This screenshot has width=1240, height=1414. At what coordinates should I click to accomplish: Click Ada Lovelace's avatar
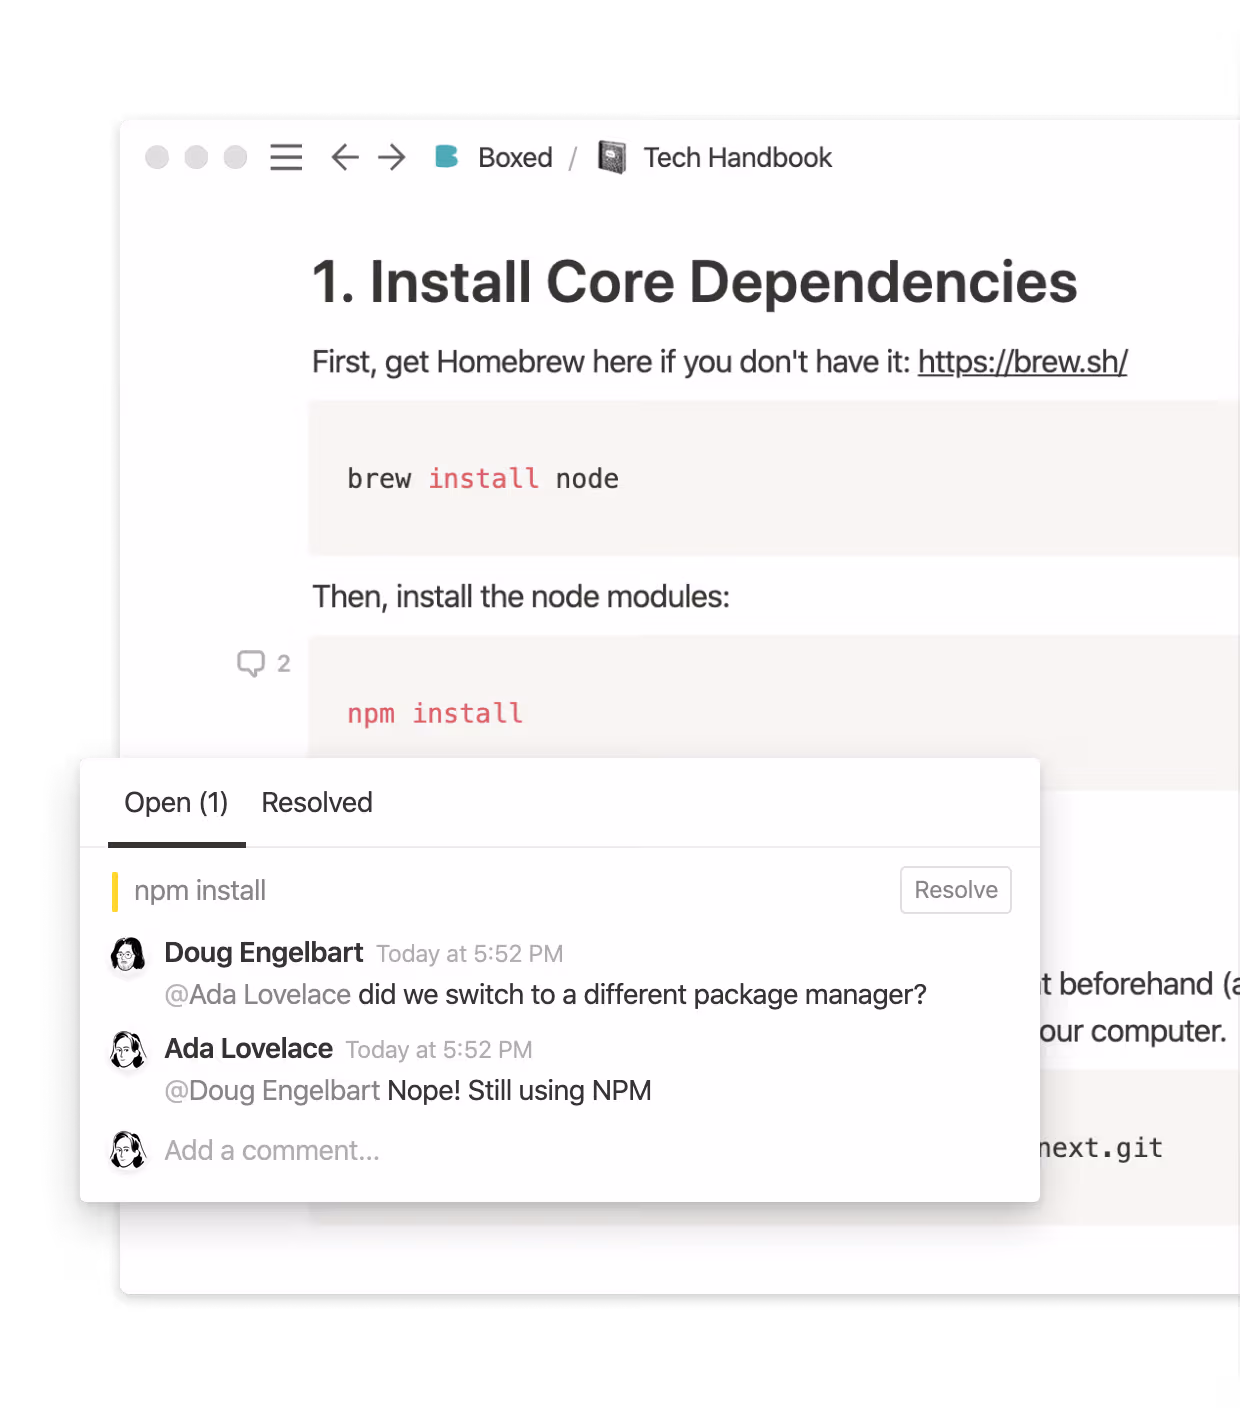coord(126,1050)
